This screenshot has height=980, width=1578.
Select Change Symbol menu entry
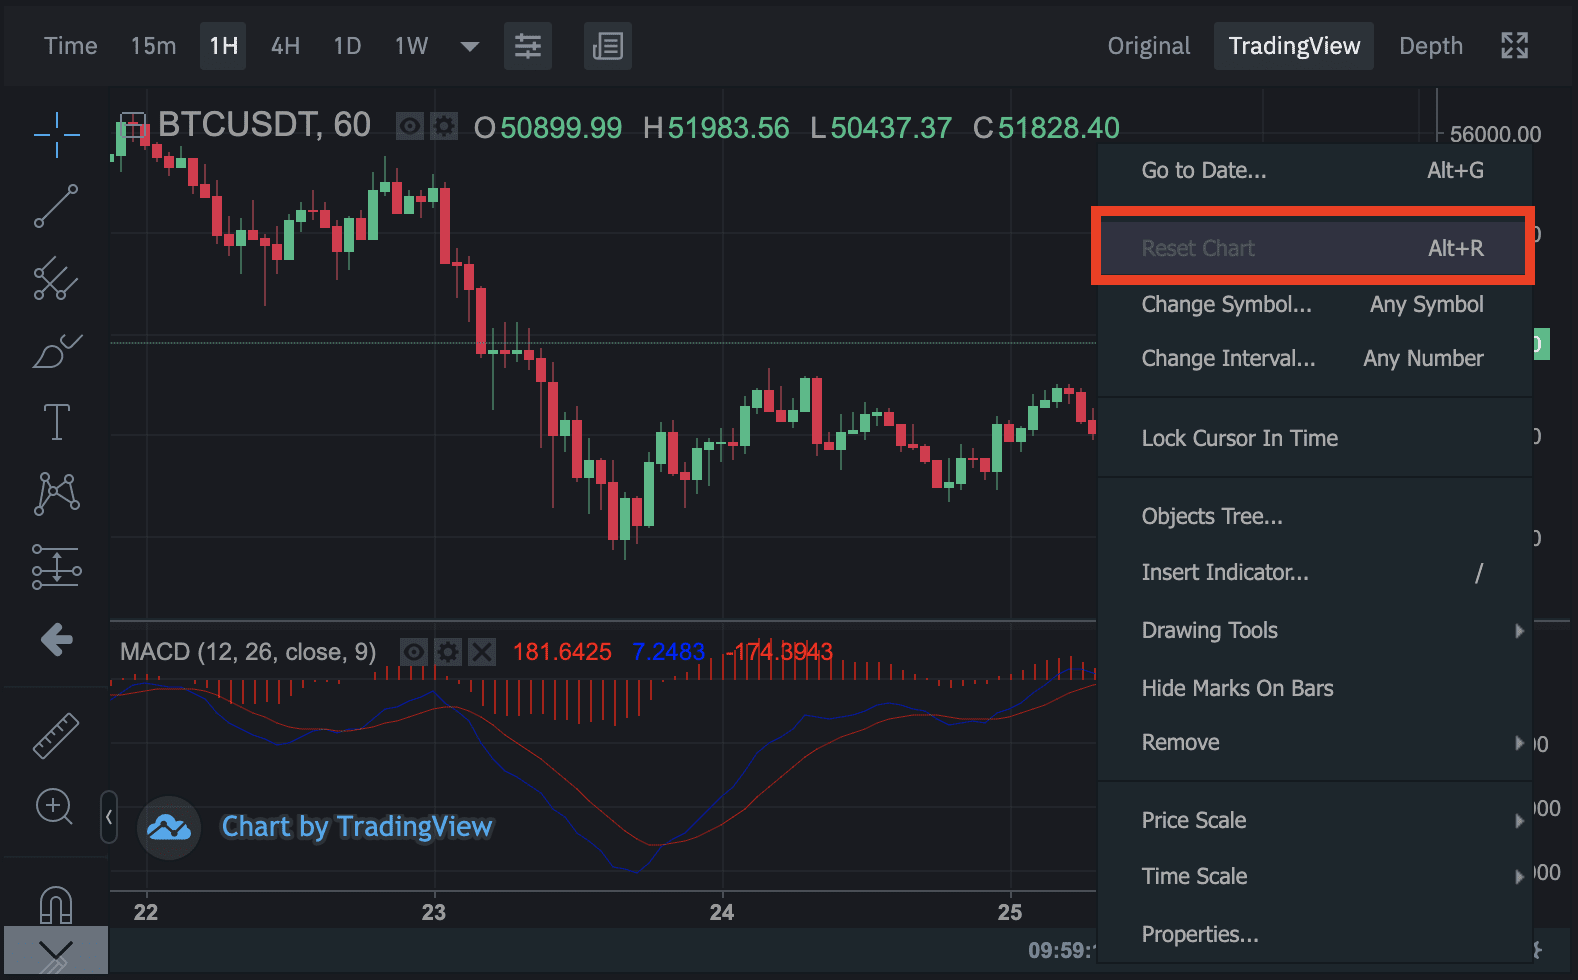tap(1314, 304)
